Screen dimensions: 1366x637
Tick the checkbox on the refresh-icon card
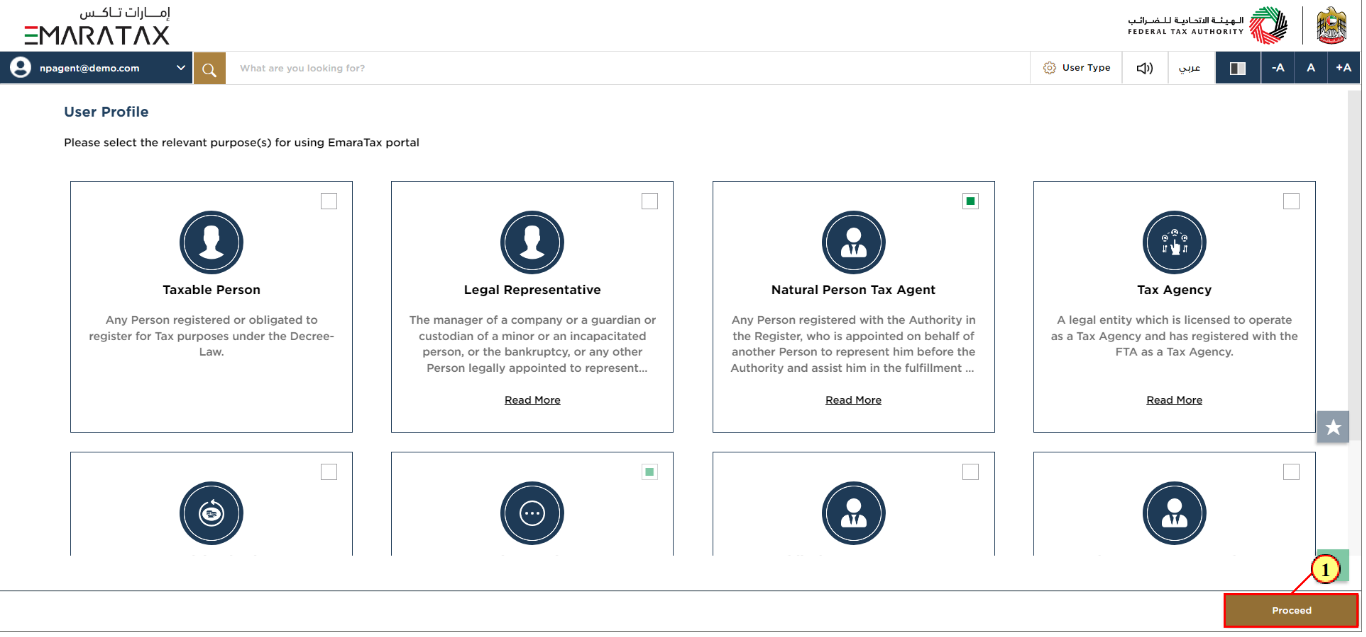[x=329, y=472]
